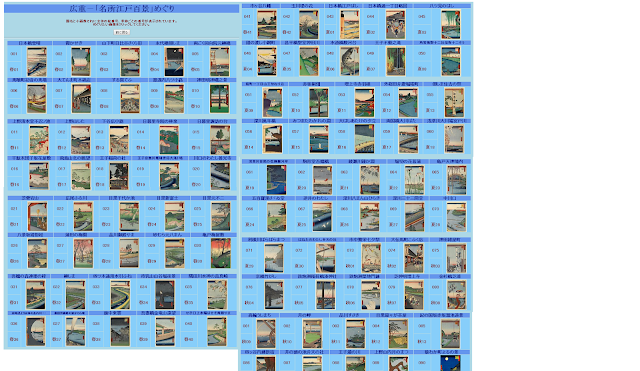Open print 070 thumbnail
Screen dimensions: 640x371
[x=456, y=217]
